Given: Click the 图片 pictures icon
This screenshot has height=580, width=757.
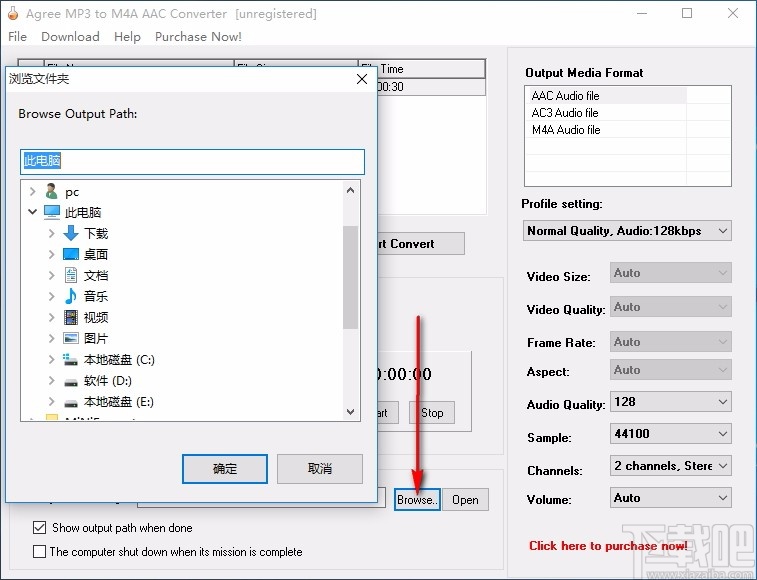Looking at the screenshot, I should (x=70, y=338).
